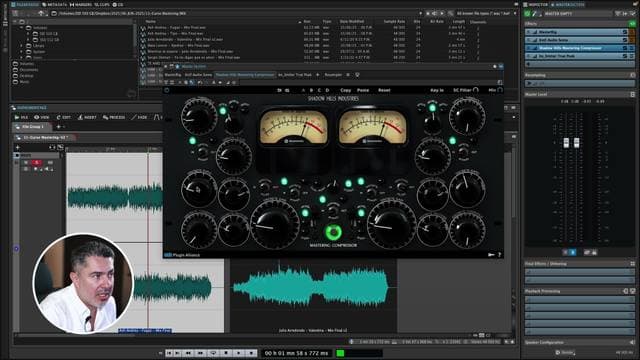The height and width of the screenshot is (360, 640).
Task: Click the add effect plus icon in plugin chain
Action: click(318, 75)
